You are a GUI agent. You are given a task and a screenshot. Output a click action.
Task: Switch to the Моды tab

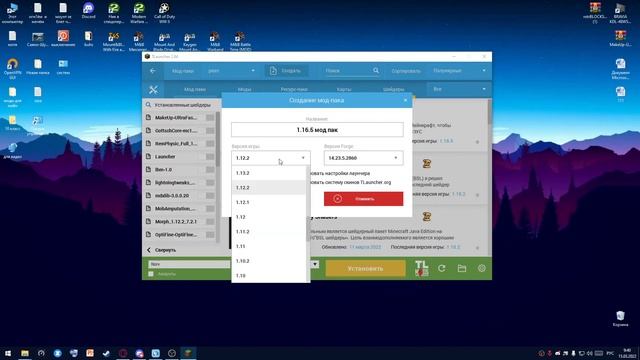click(x=244, y=89)
